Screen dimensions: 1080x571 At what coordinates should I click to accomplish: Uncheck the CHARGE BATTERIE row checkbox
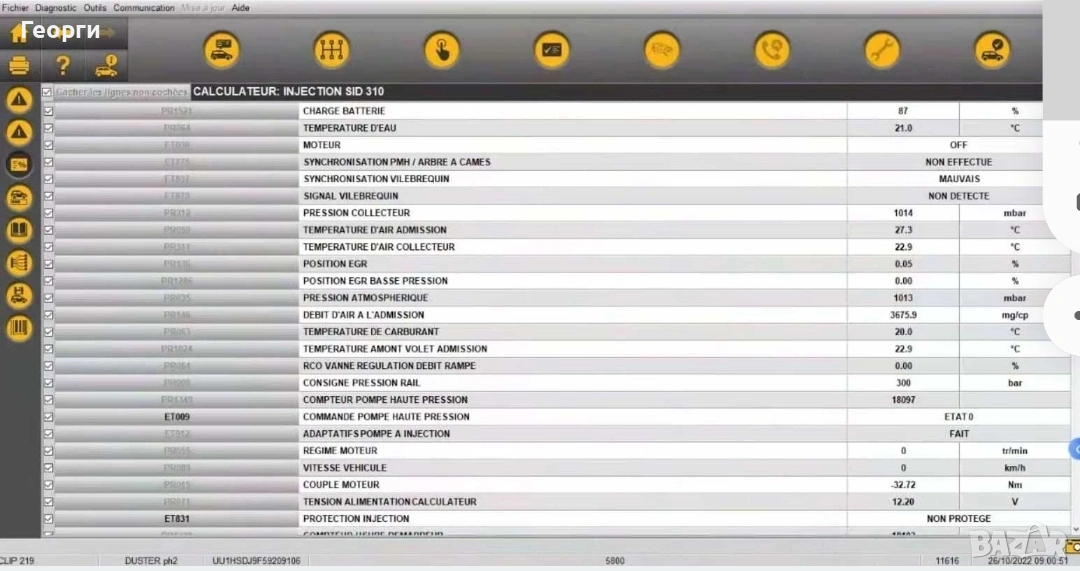click(47, 111)
